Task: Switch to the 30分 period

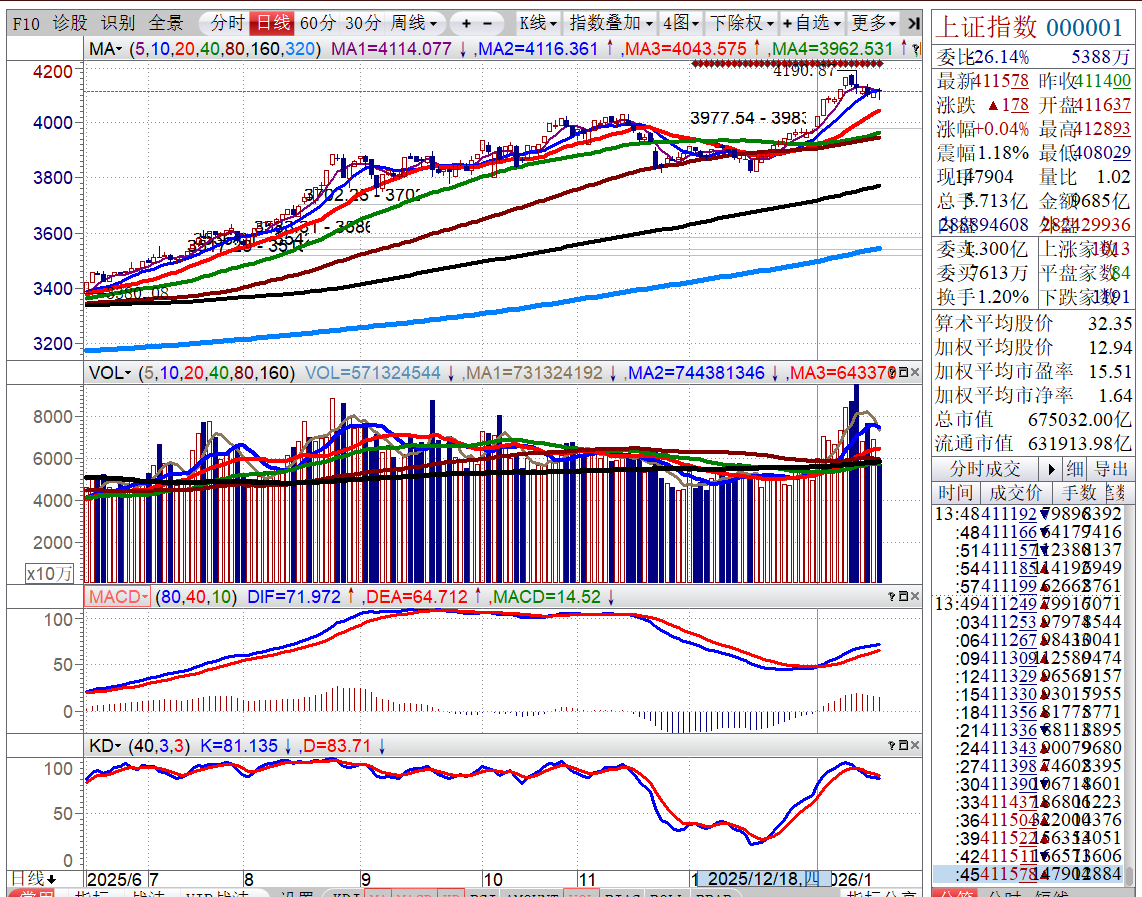Action: [362, 23]
